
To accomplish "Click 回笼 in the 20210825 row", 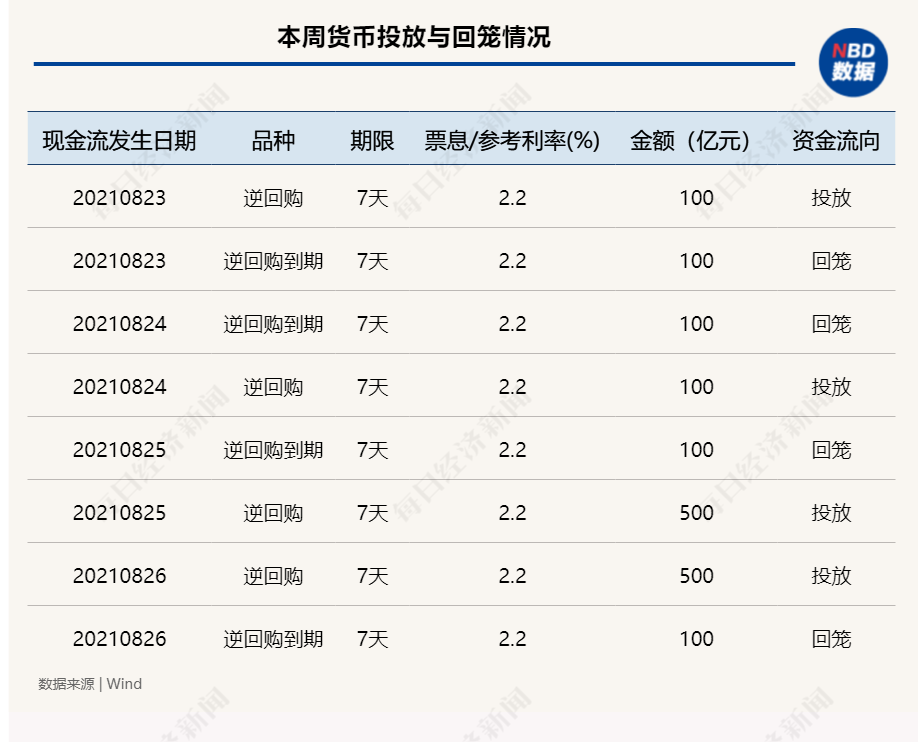I will (x=831, y=450).
